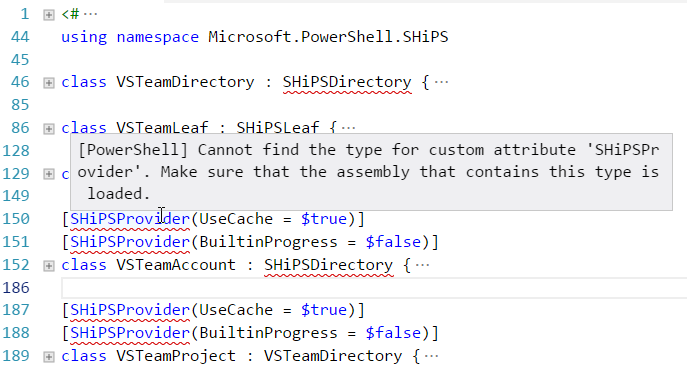Click the underlined SHiPSDirectory on line 46

pyautogui.click(x=347, y=82)
